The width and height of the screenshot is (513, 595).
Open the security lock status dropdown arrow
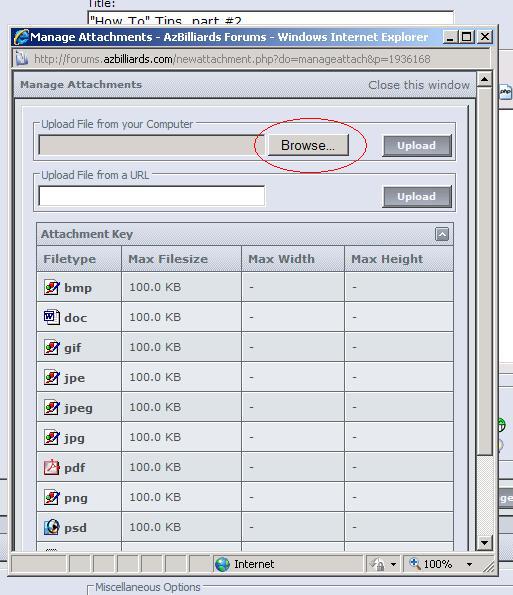pyautogui.click(x=393, y=564)
